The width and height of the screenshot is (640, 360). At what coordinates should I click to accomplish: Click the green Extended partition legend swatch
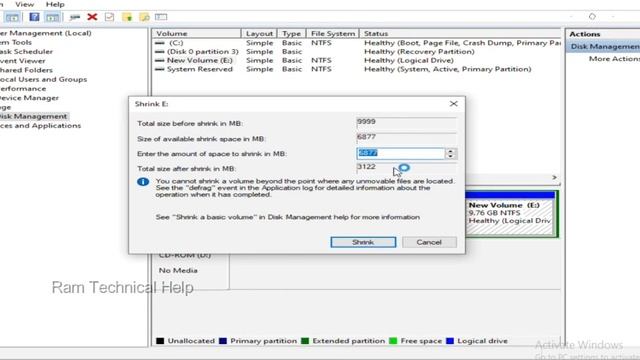pyautogui.click(x=305, y=341)
